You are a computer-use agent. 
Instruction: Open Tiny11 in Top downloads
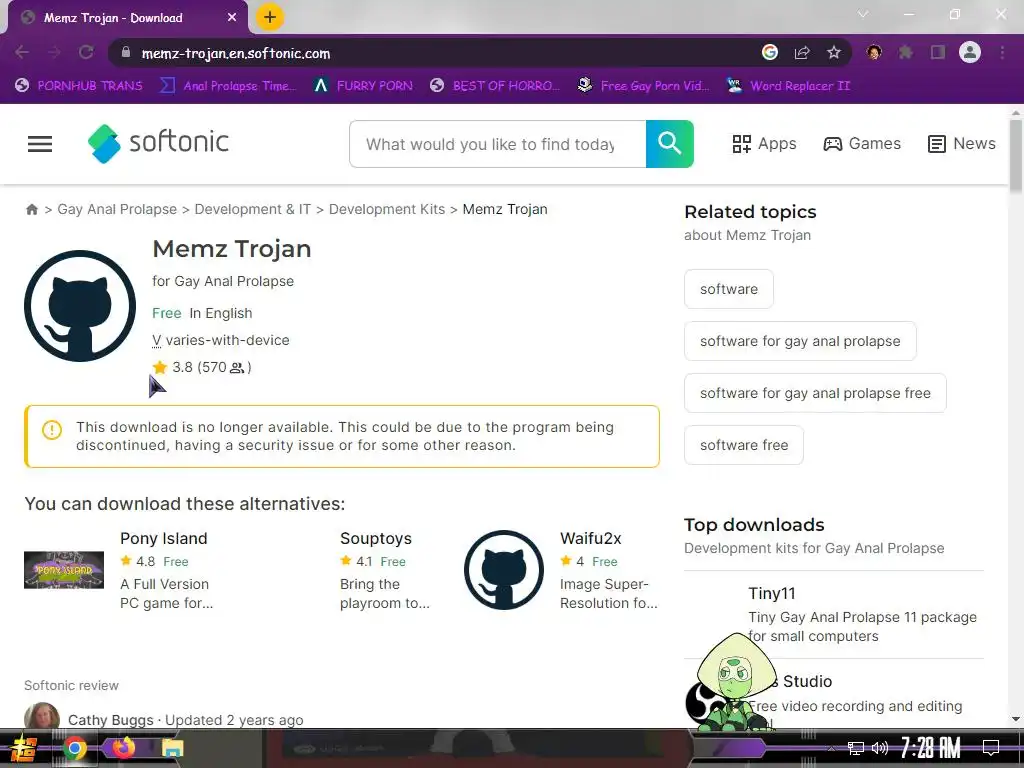772,593
